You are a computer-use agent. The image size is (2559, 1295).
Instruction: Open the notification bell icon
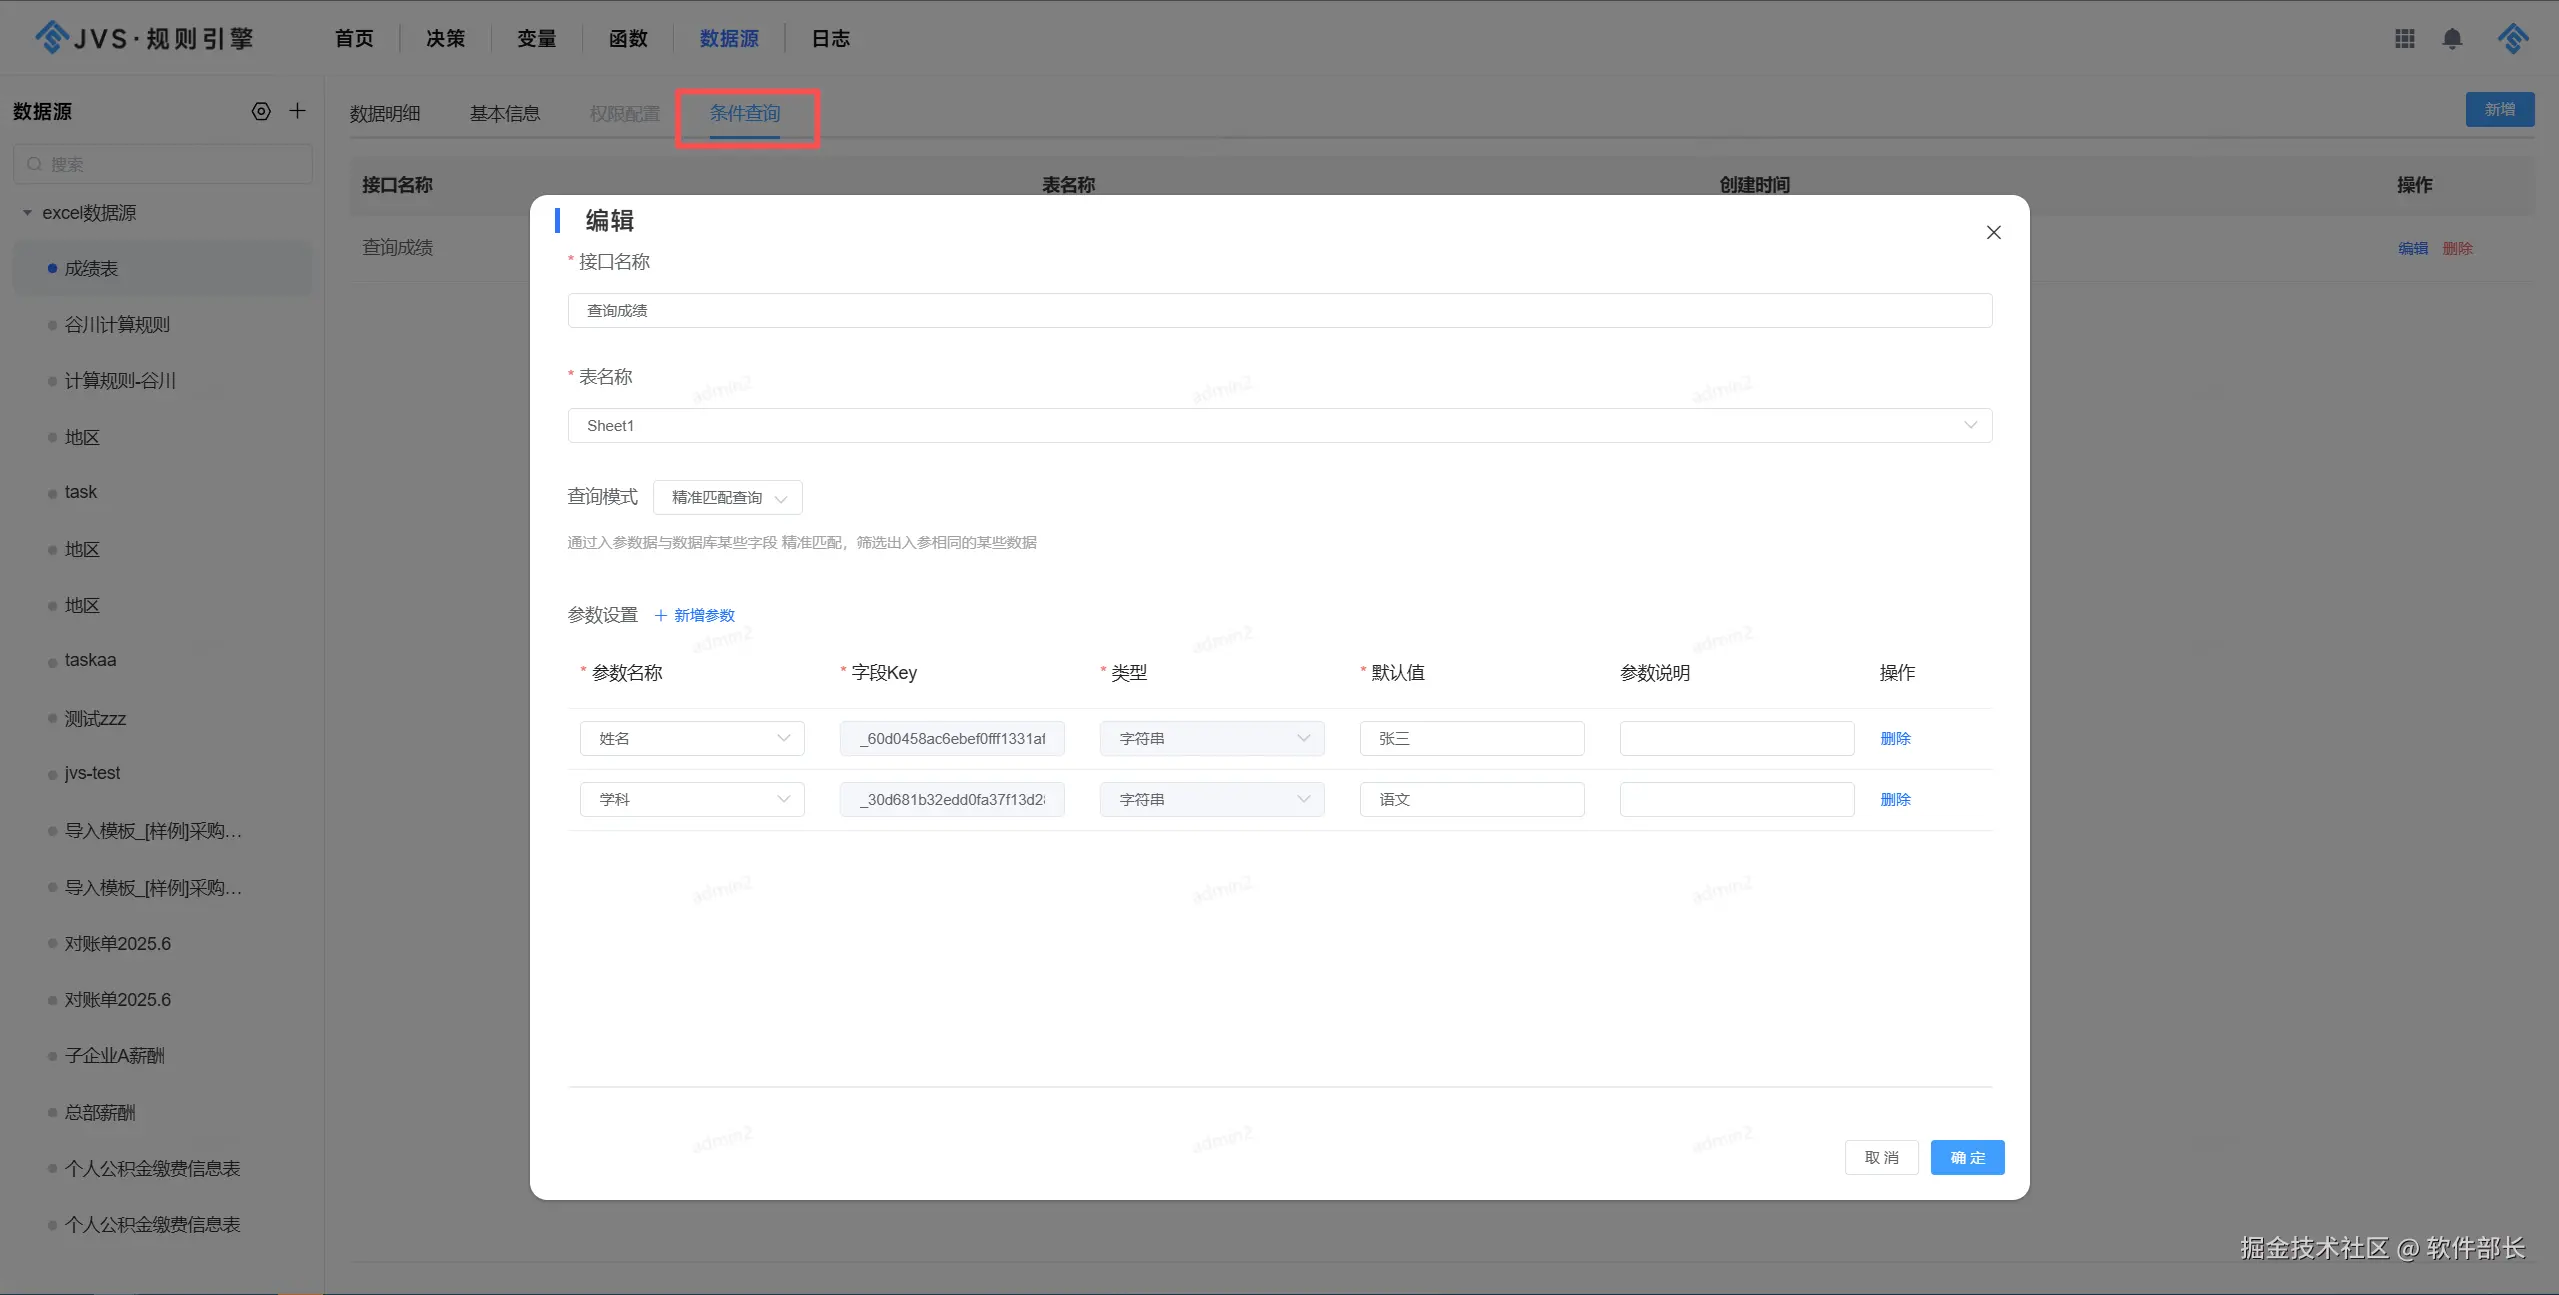click(2452, 39)
